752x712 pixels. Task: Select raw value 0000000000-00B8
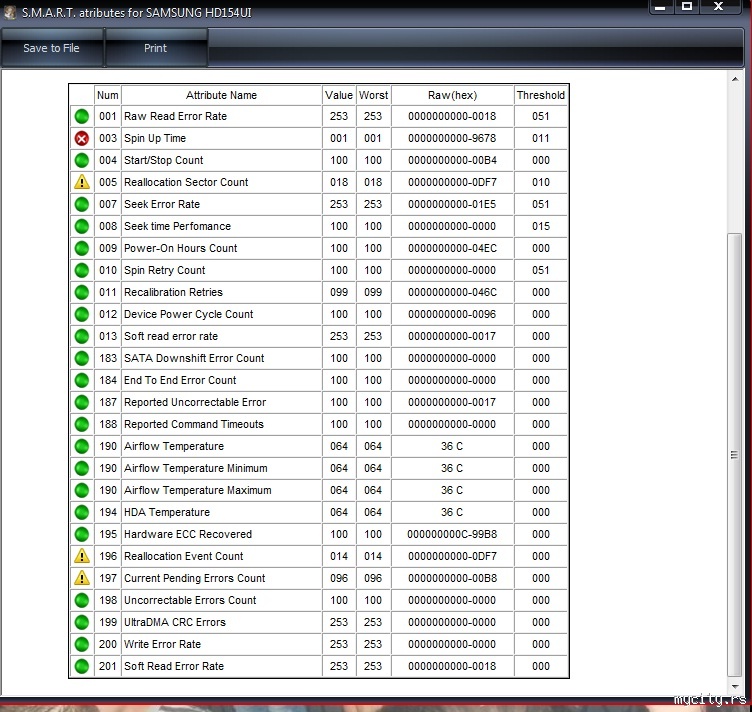tap(452, 578)
